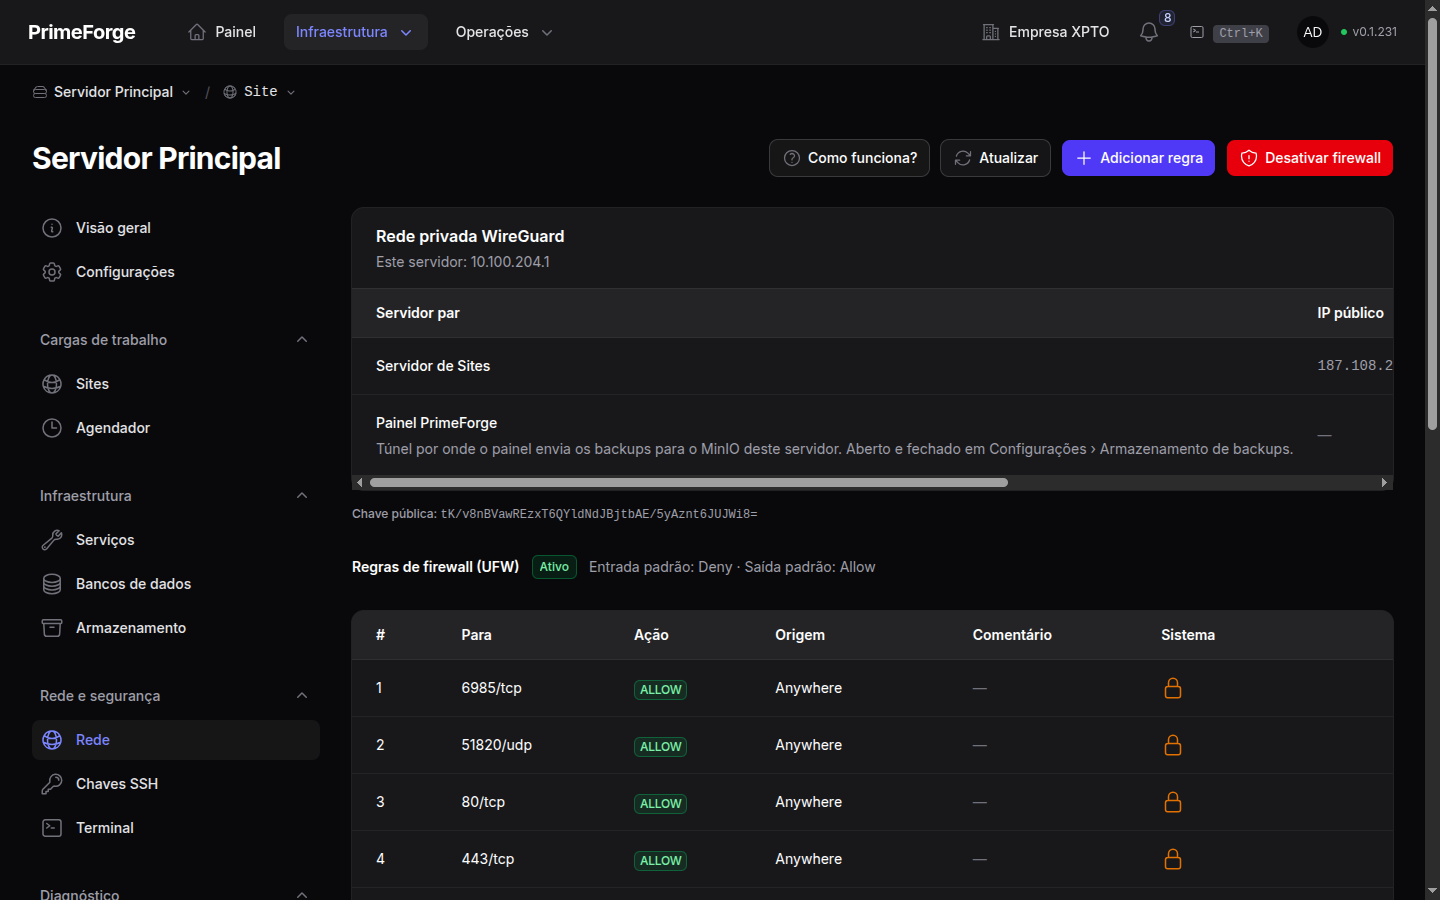Open Armazenamento in sidebar
This screenshot has height=900, width=1440.
click(x=176, y=628)
